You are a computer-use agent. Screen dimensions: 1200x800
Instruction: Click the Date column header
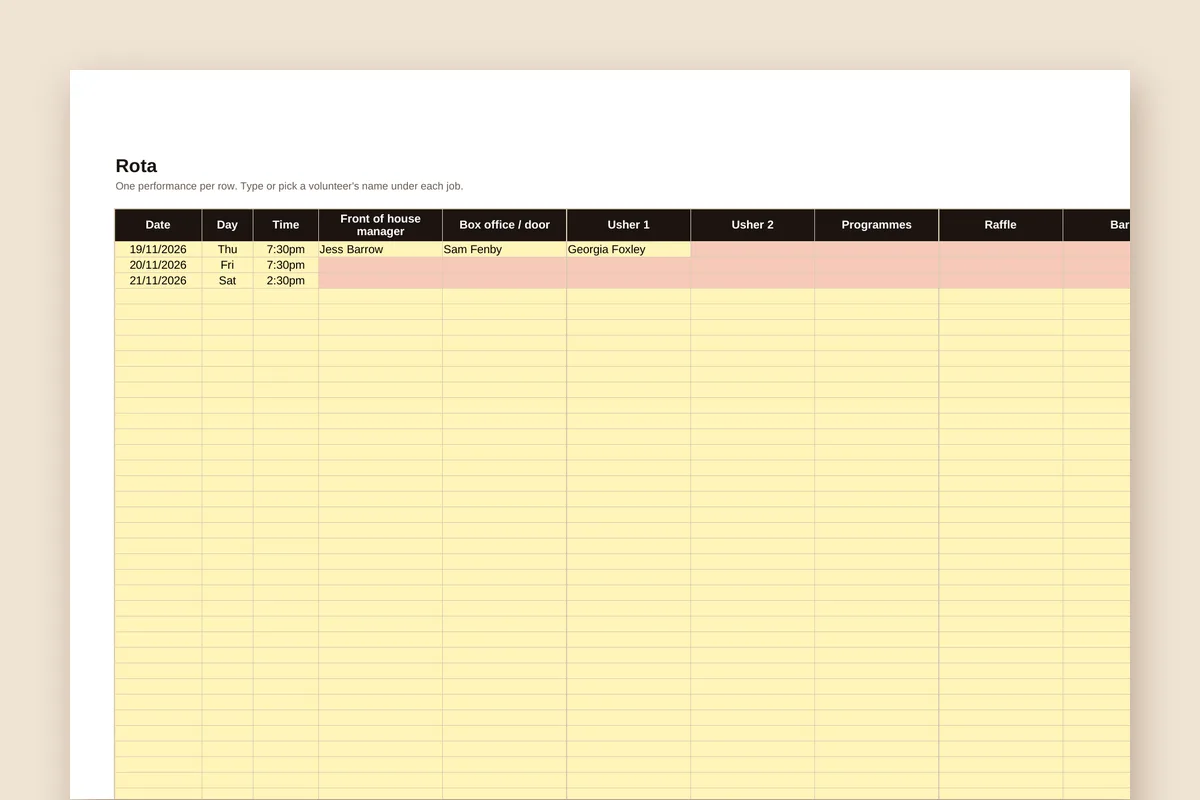coord(158,225)
